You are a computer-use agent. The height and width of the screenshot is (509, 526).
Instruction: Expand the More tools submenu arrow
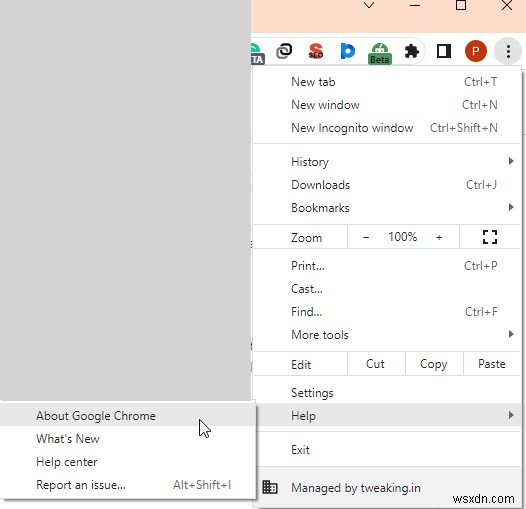511,334
